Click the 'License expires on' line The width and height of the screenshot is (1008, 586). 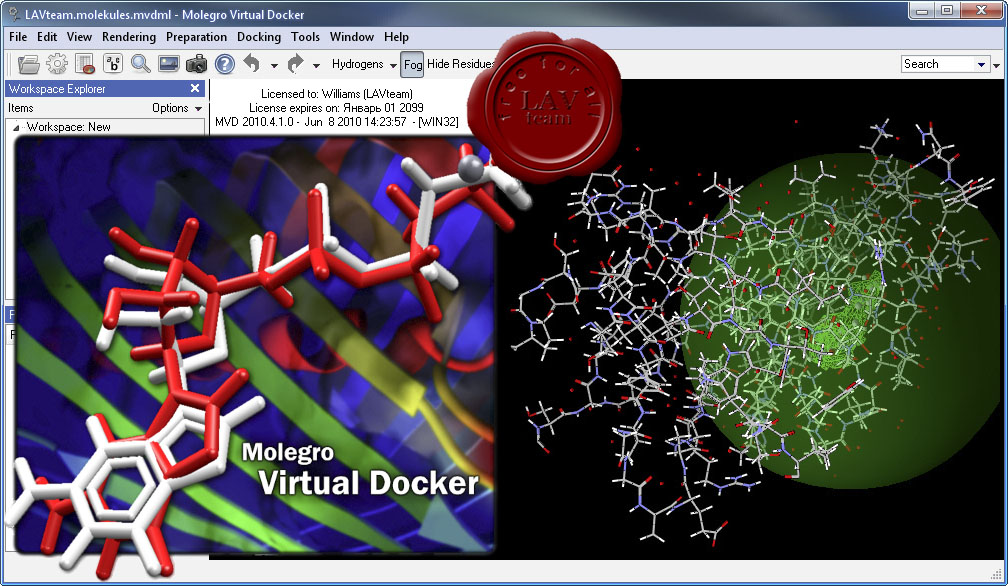pos(336,108)
